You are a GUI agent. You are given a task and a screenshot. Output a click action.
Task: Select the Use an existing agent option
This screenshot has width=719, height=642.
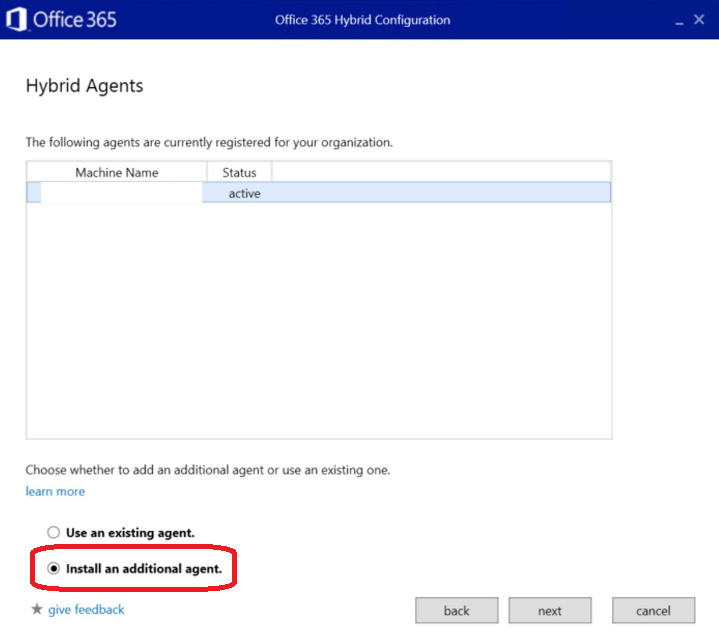pos(54,533)
